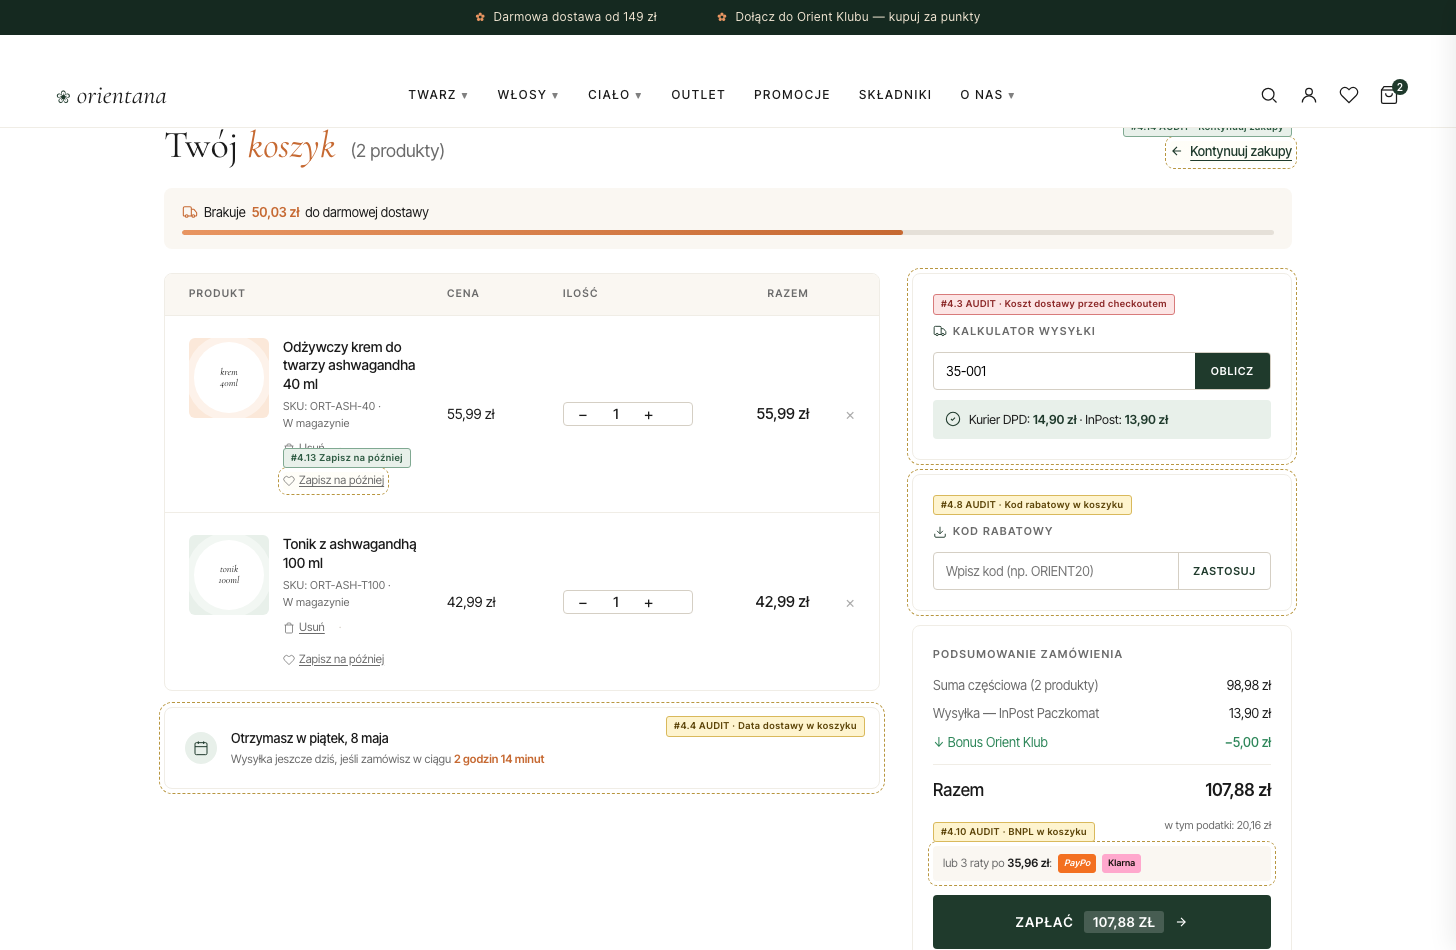Image resolution: width=1456 pixels, height=950 pixels.
Task: Decrease quantity of Tonik z ashwagandhą
Action: pos(583,603)
